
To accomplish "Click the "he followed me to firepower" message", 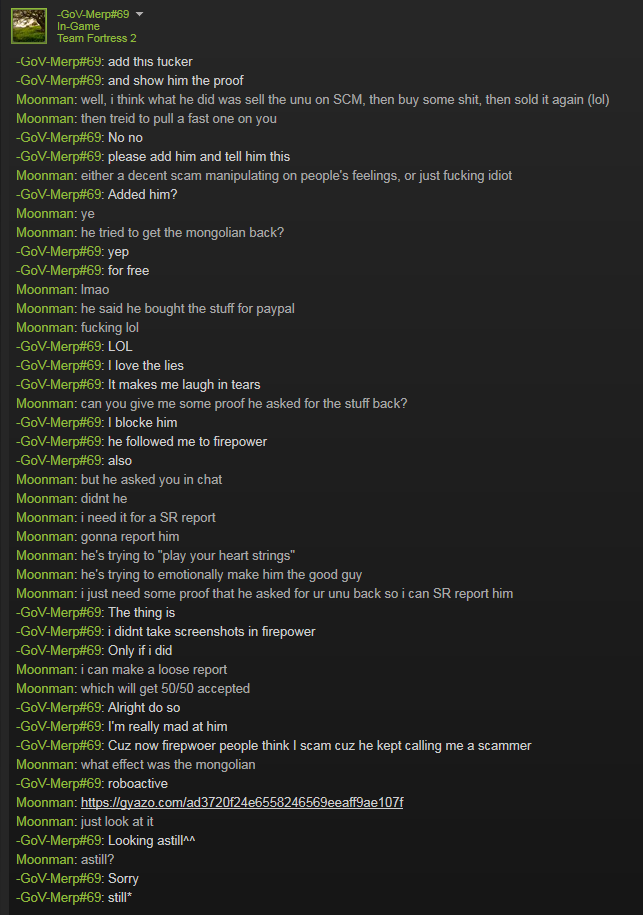I will (187, 442).
